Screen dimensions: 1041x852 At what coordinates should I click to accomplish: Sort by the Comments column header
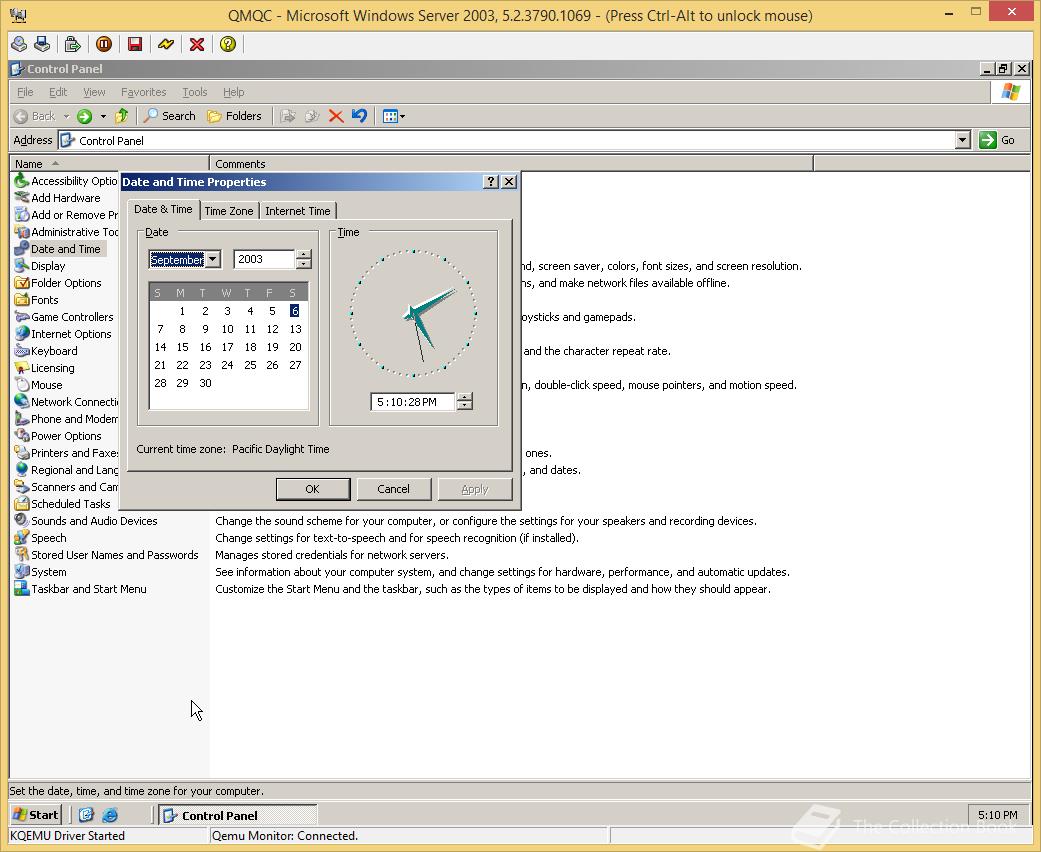511,163
